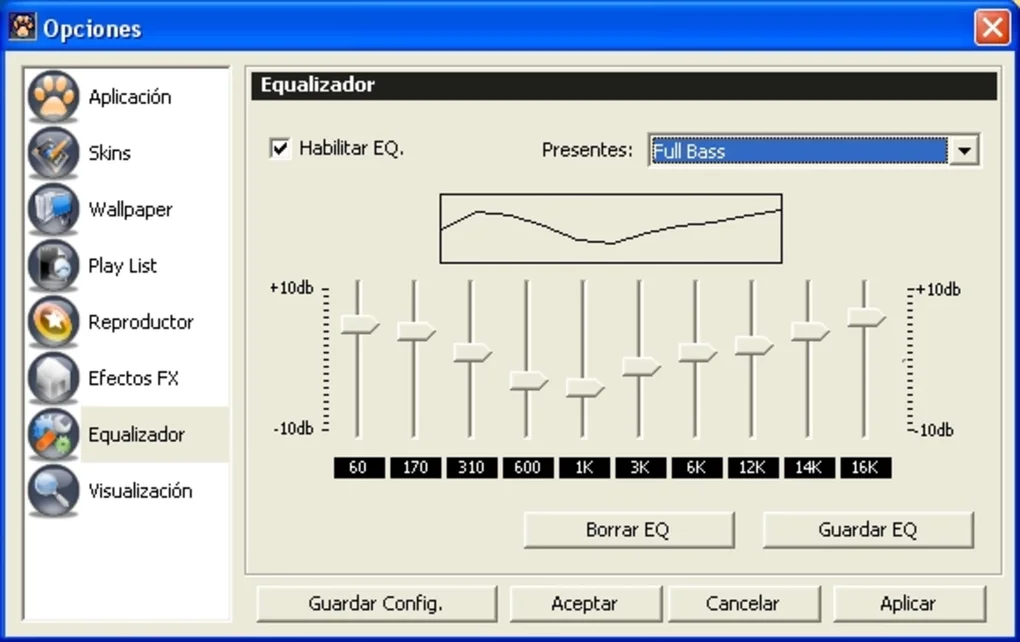
Task: Open the Visualización section label
Action: click(x=140, y=490)
